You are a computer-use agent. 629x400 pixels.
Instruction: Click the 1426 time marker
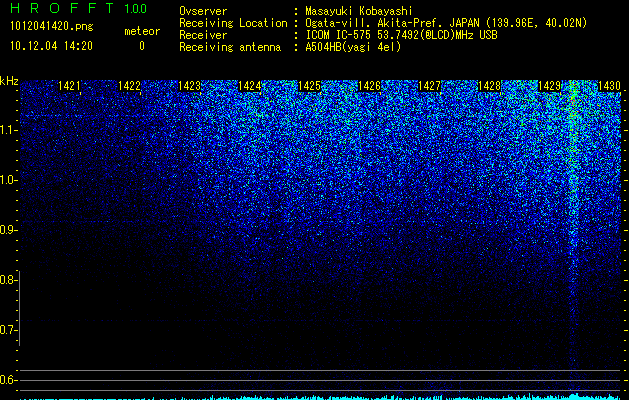click(x=369, y=86)
